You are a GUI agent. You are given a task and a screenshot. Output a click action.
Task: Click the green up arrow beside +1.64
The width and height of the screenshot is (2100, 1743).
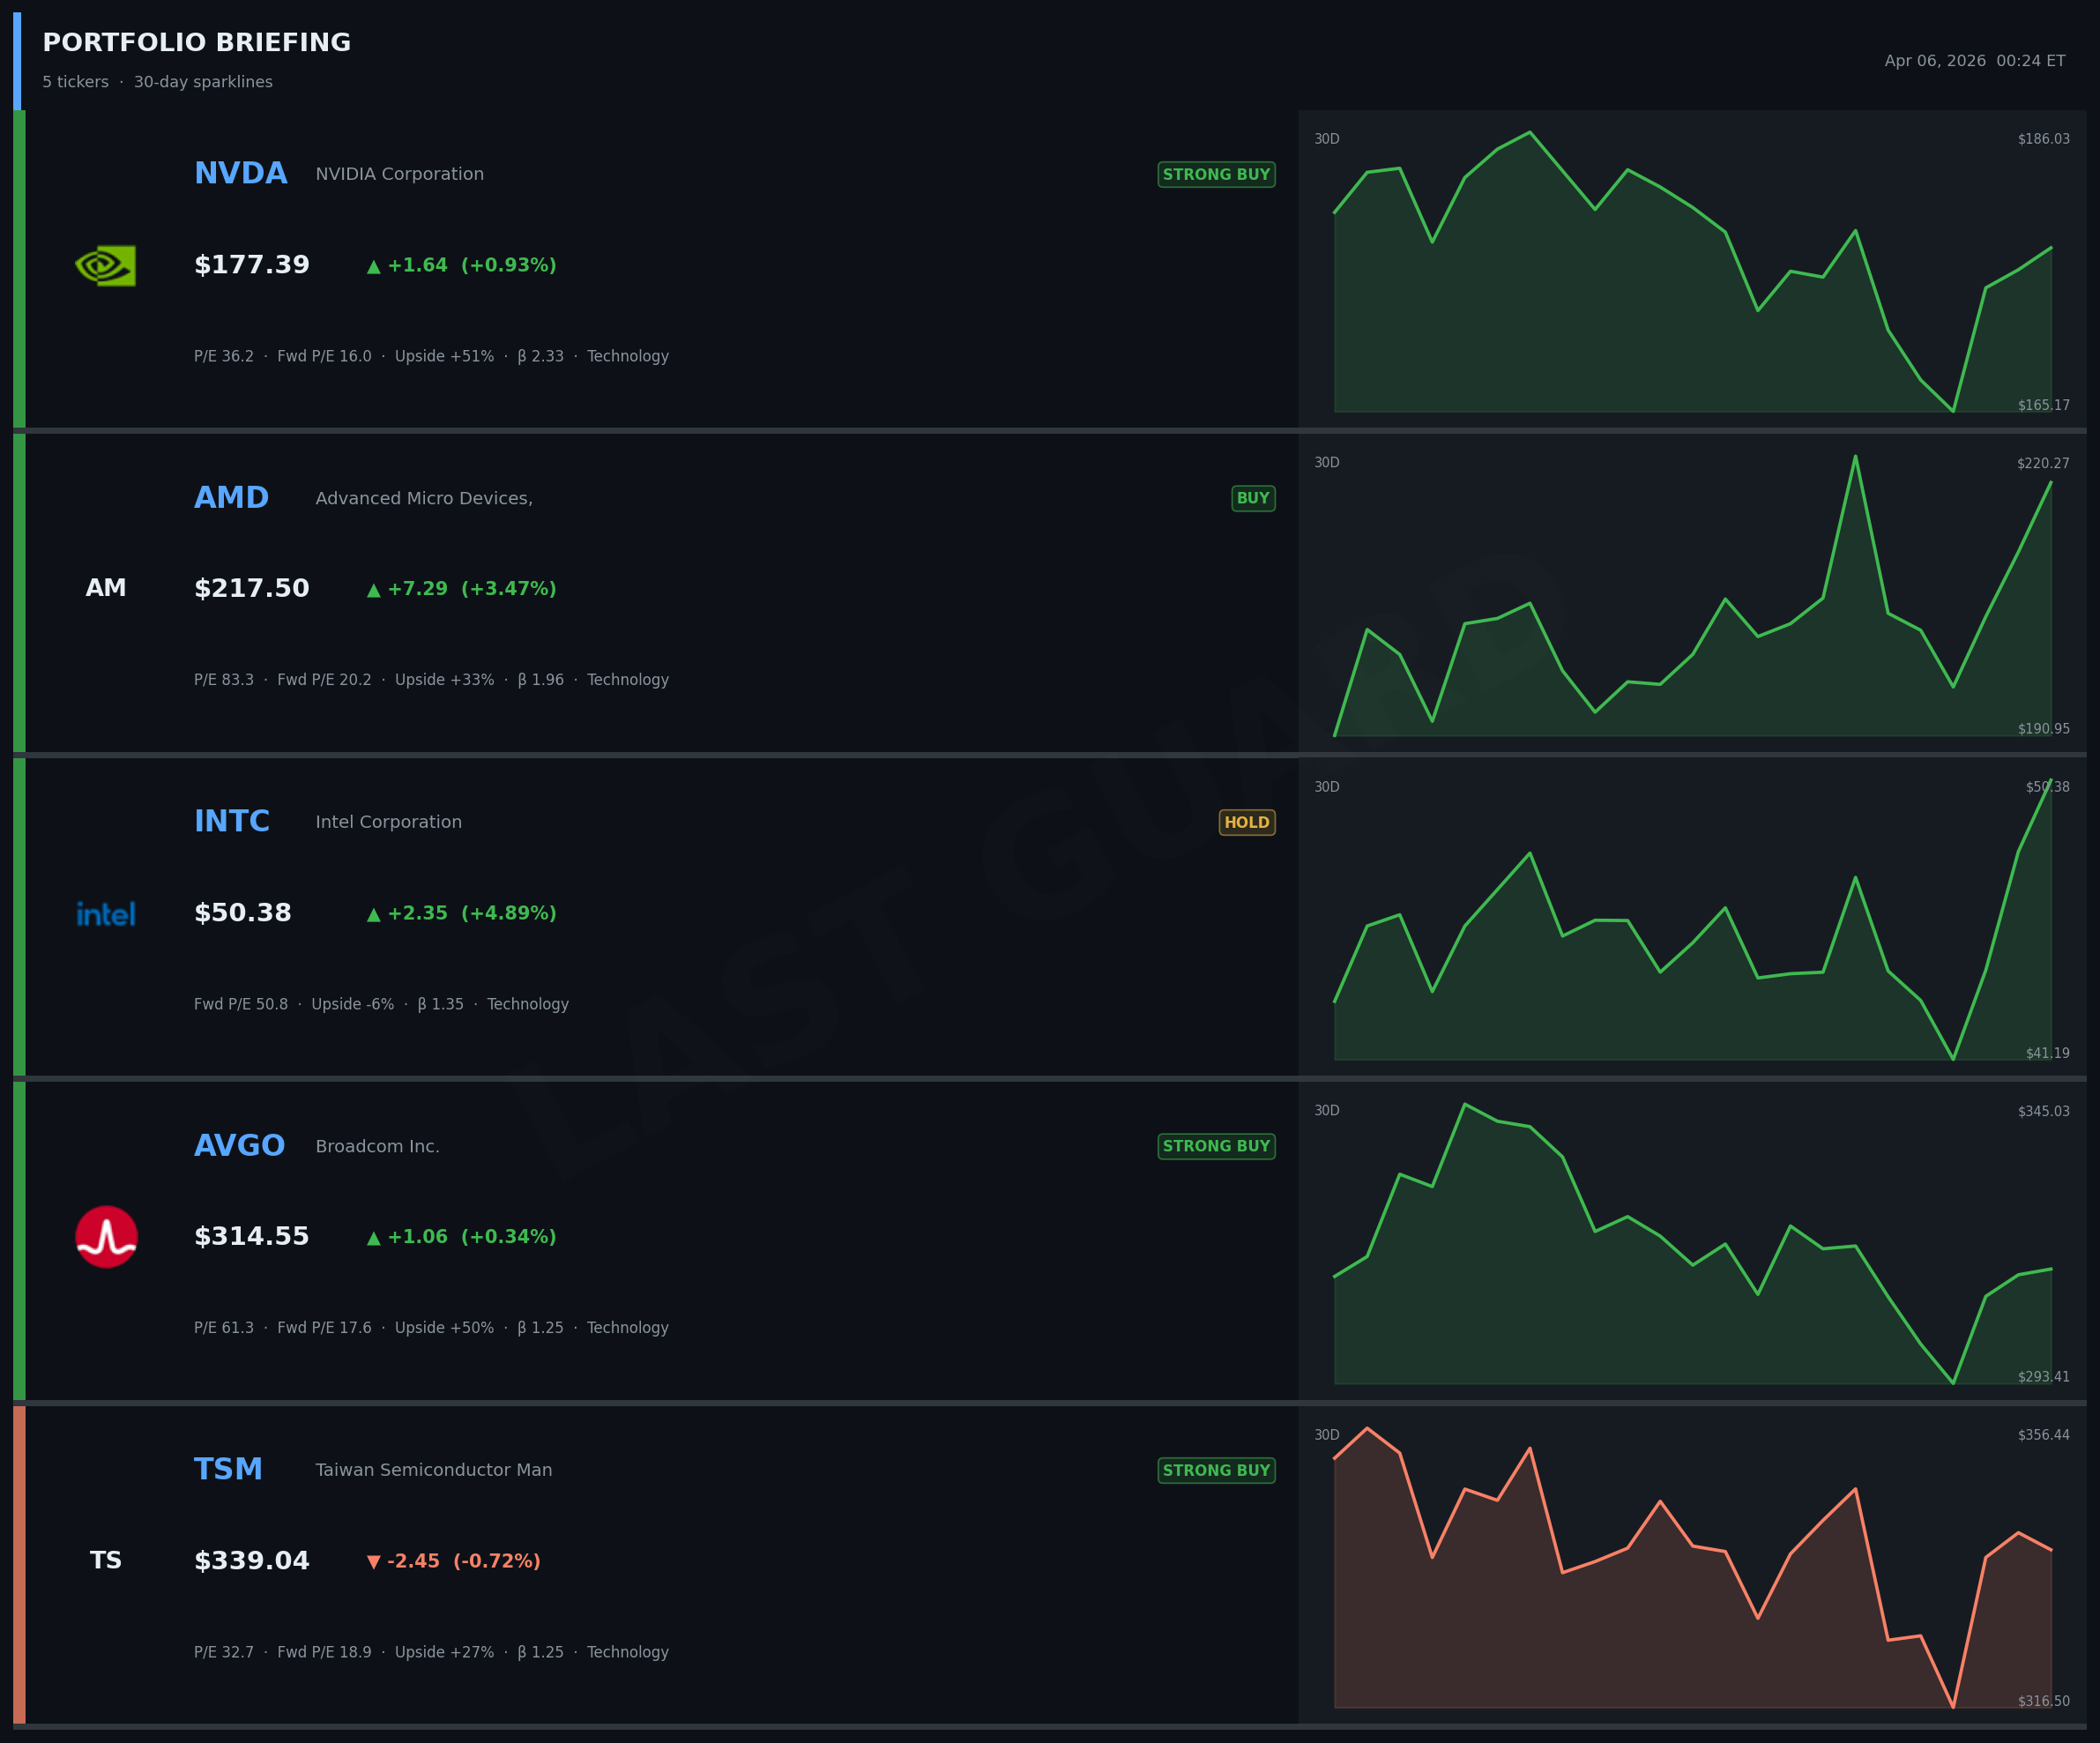[x=373, y=267]
